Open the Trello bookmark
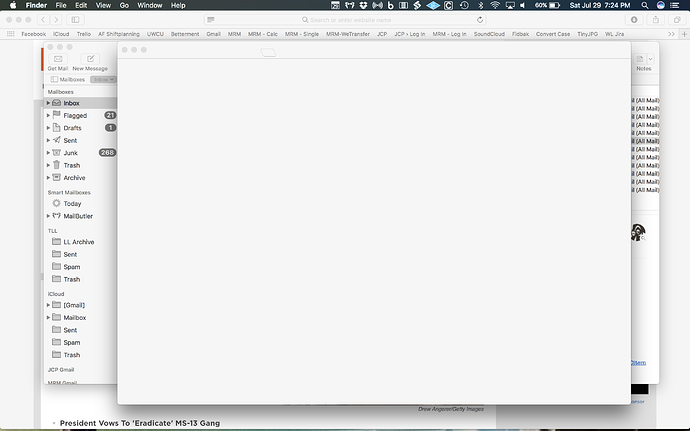The height and width of the screenshot is (431, 690). [84, 34]
